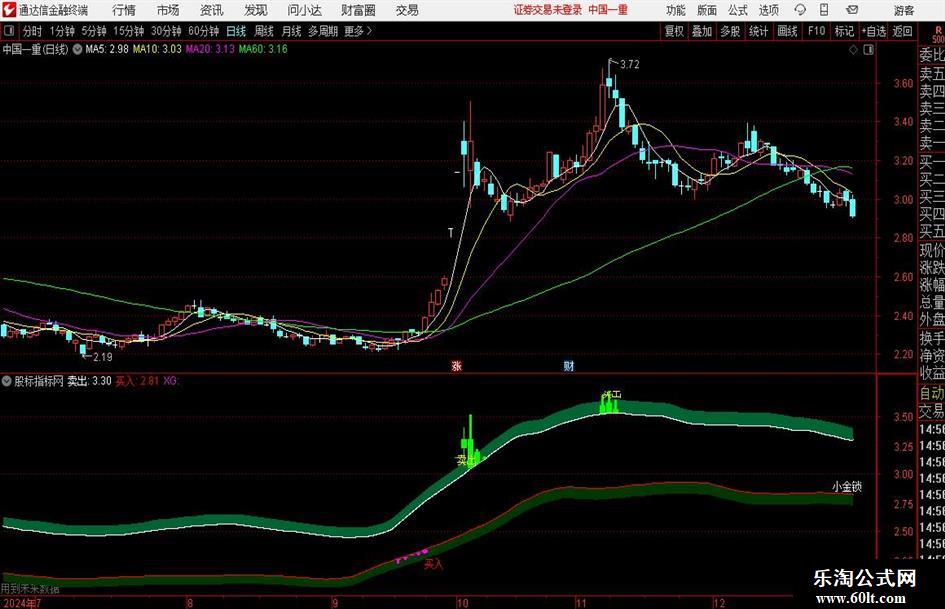
Task: Select the 日线 daily period tab
Action: pos(236,31)
